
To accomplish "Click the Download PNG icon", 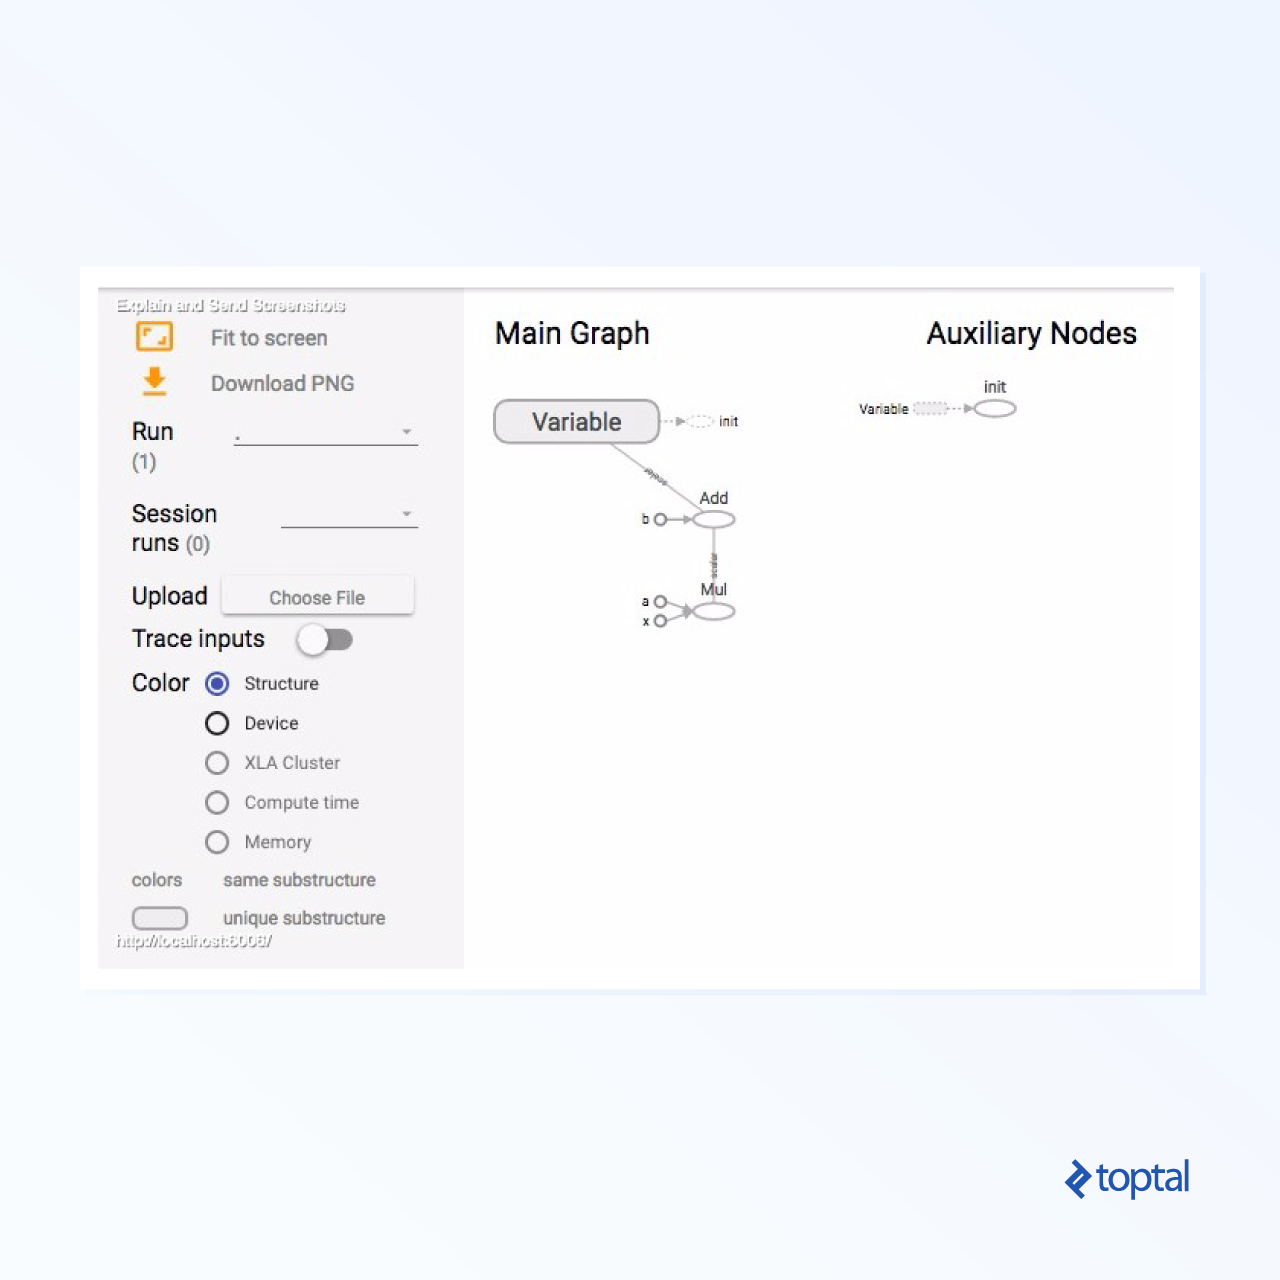I will click(x=153, y=382).
